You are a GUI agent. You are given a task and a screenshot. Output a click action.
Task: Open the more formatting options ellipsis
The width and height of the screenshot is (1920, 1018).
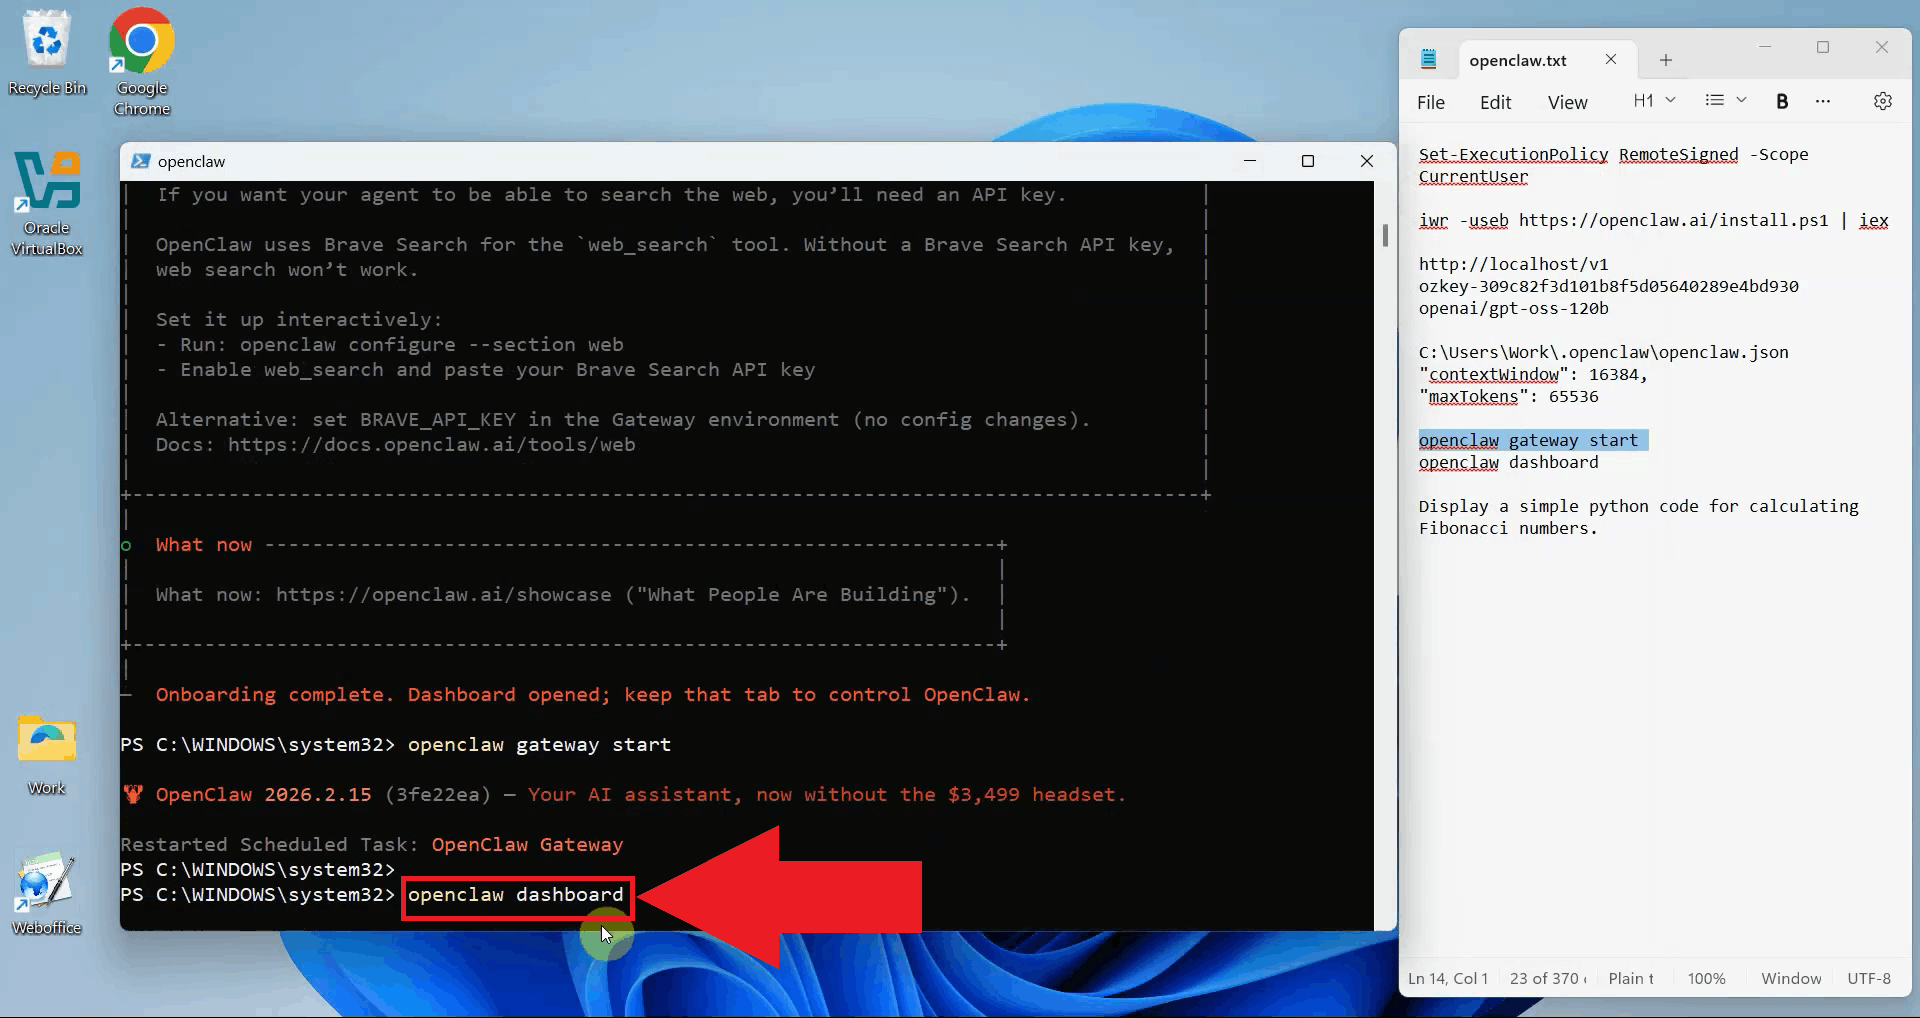pos(1823,101)
